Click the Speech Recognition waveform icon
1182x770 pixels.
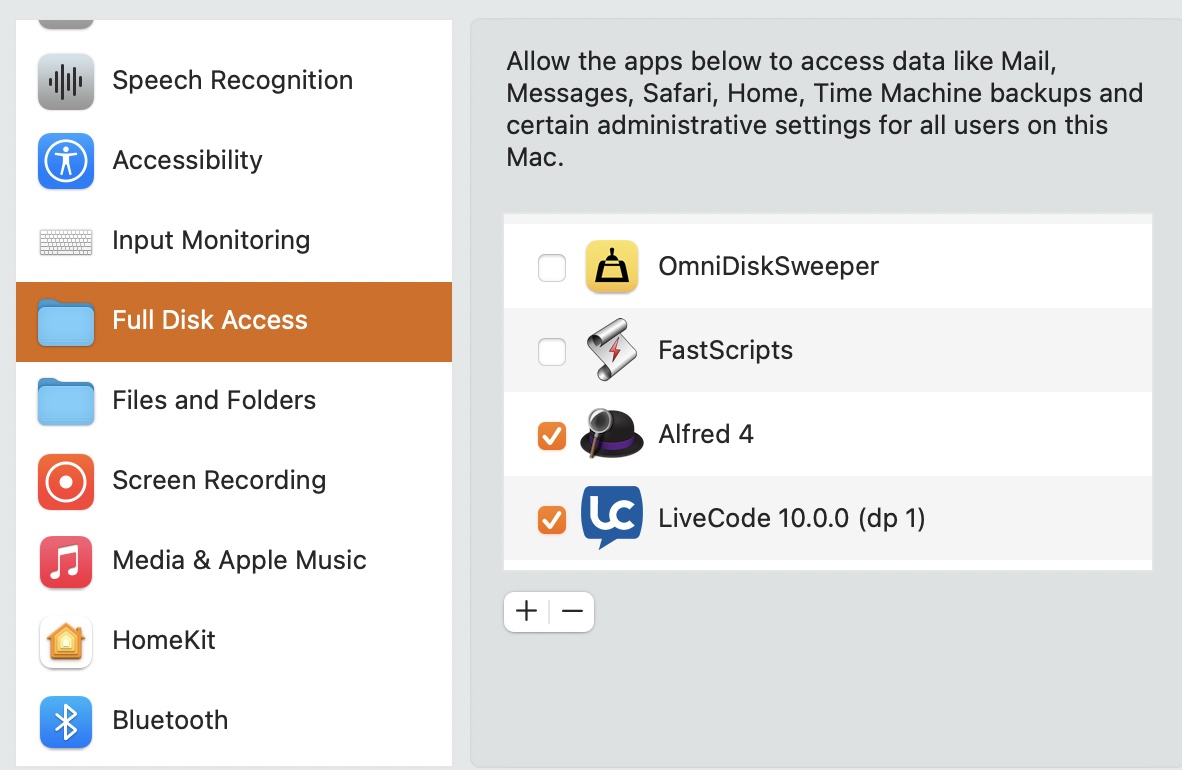coord(66,81)
